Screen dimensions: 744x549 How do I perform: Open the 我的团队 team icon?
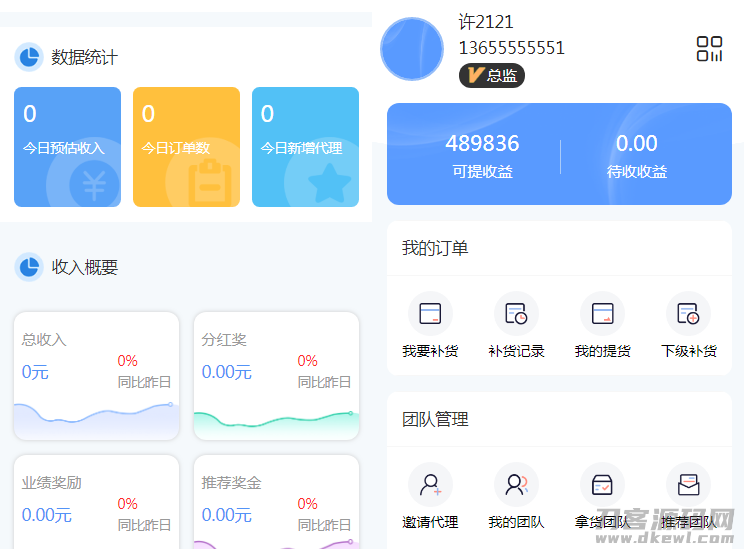[516, 485]
